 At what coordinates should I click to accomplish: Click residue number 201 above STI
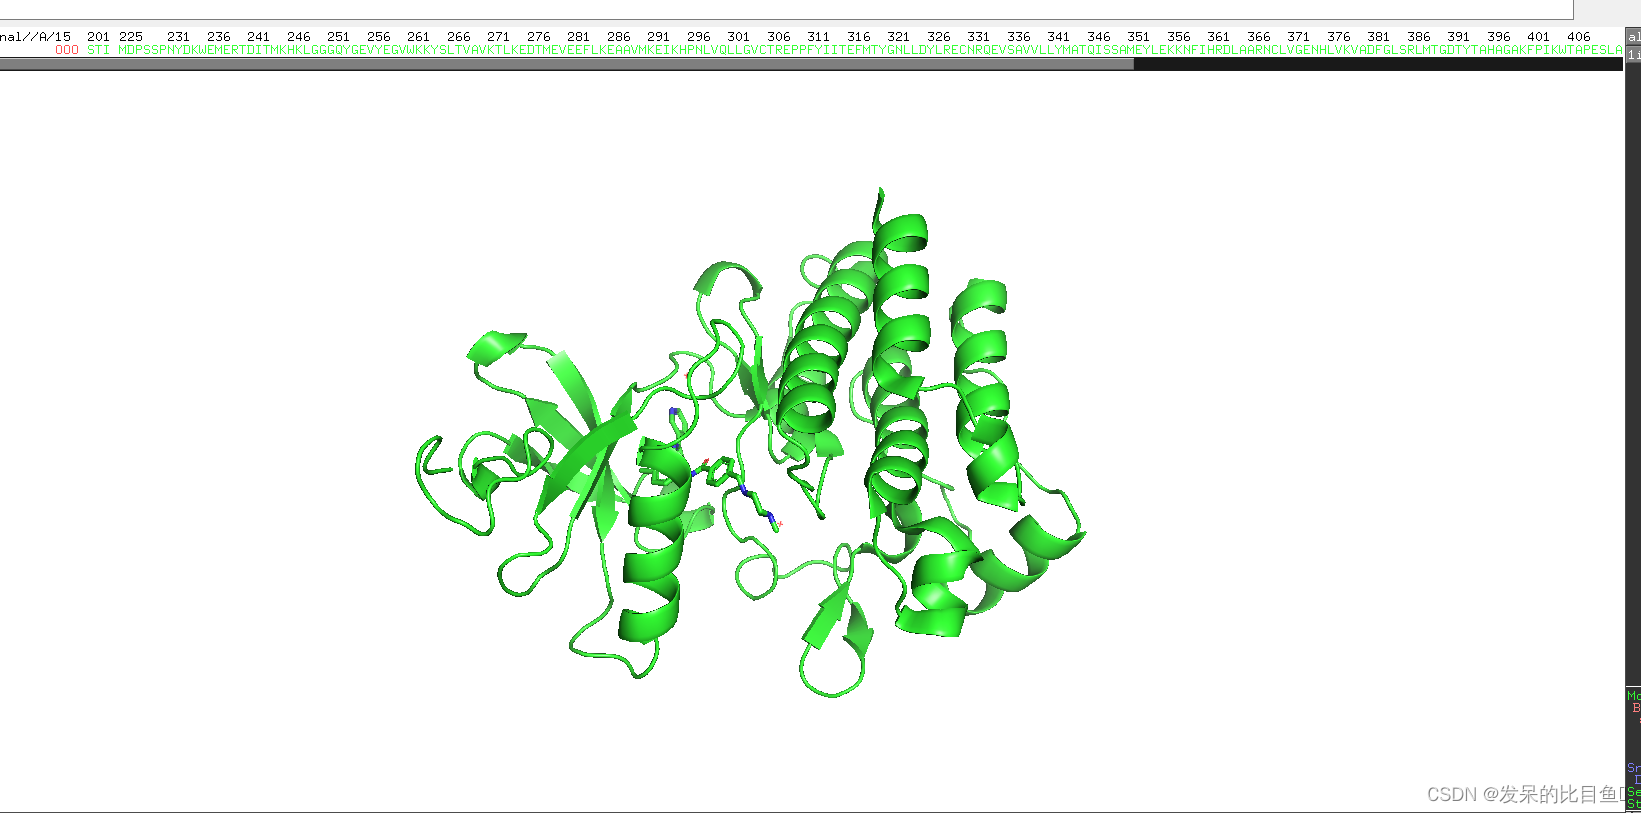(99, 36)
